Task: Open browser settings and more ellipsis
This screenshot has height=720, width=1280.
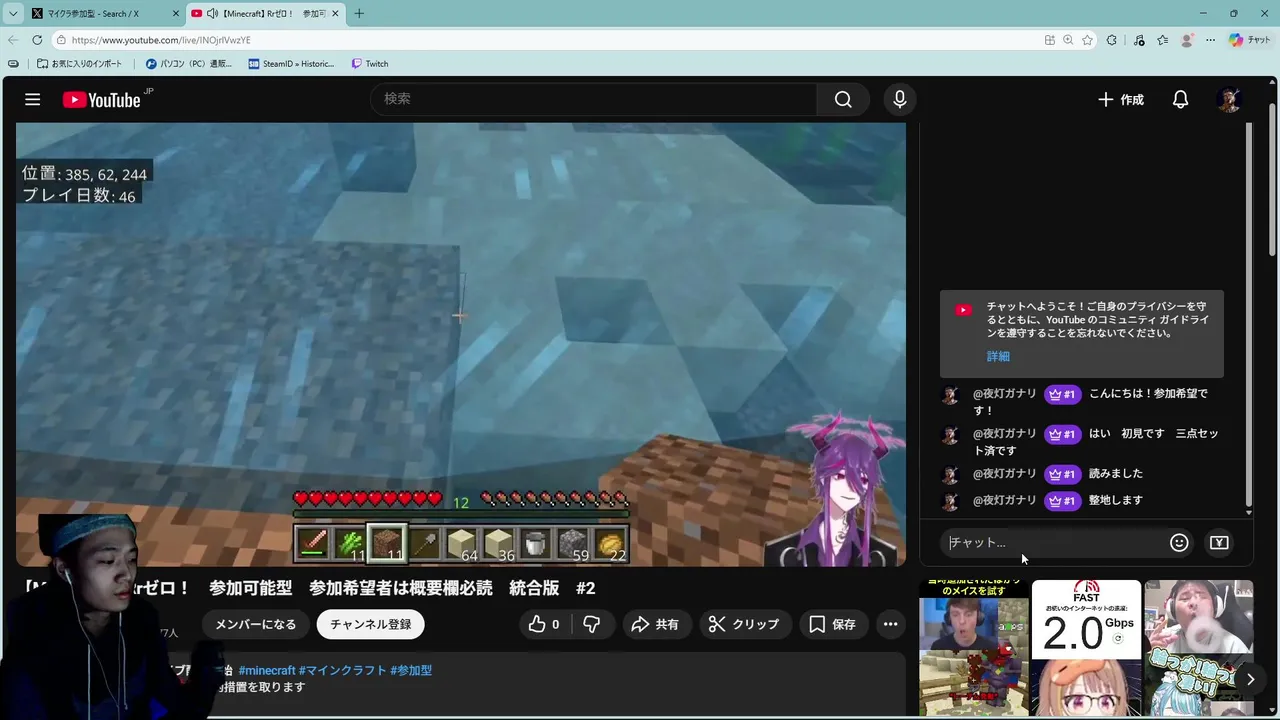Action: pos(1210,40)
